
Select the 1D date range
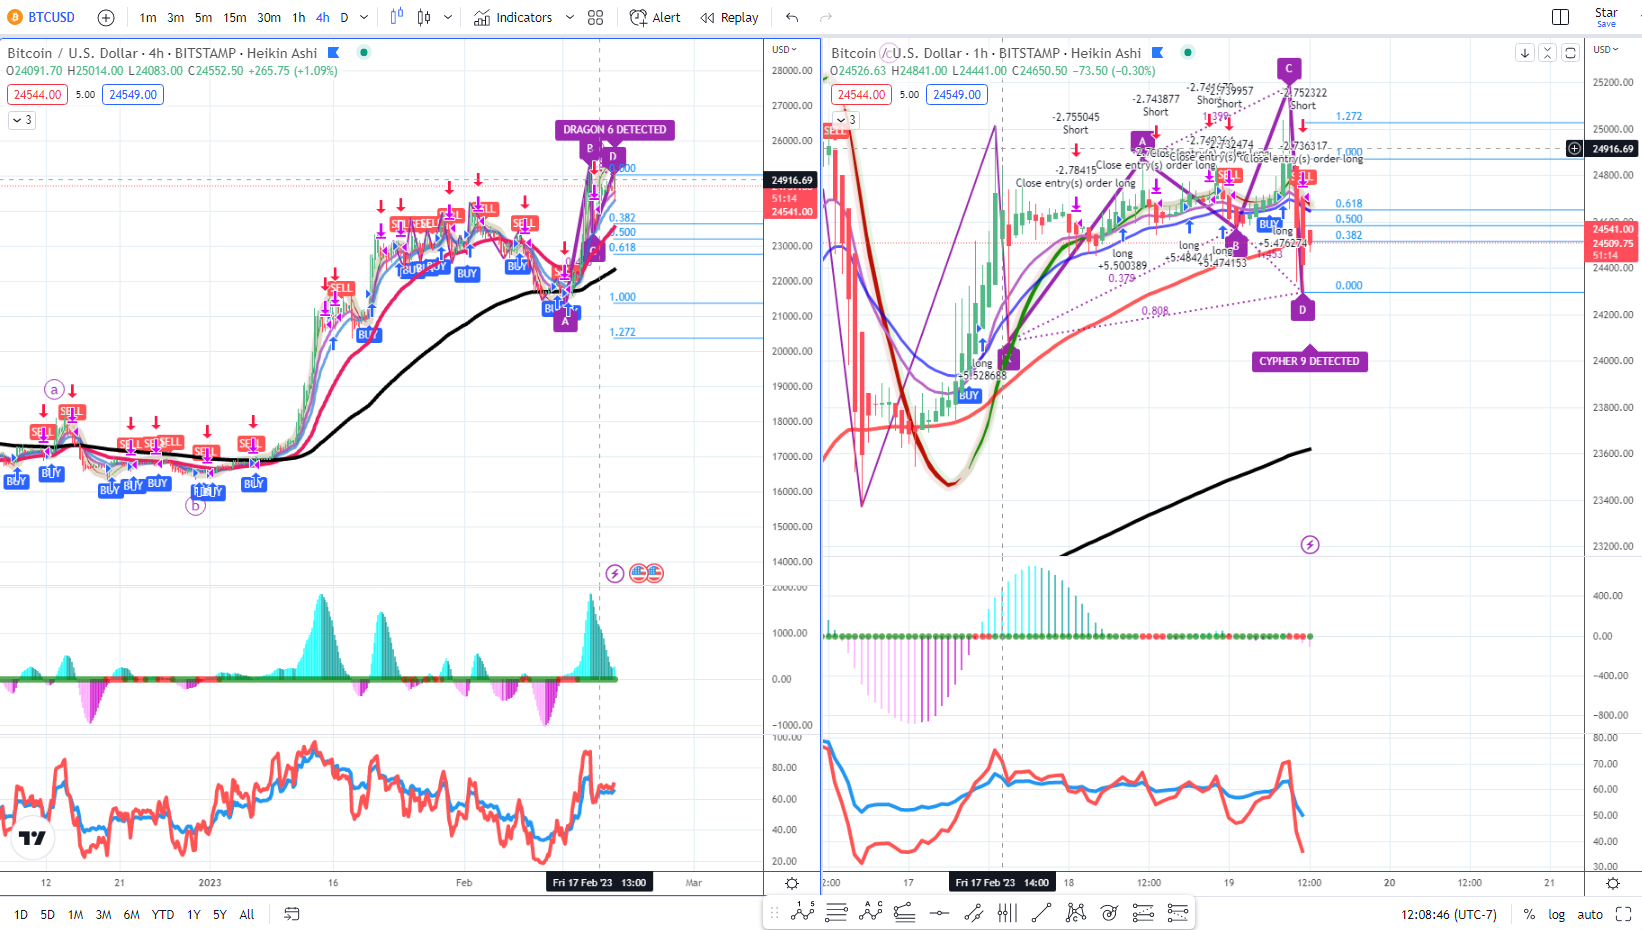[x=21, y=914]
